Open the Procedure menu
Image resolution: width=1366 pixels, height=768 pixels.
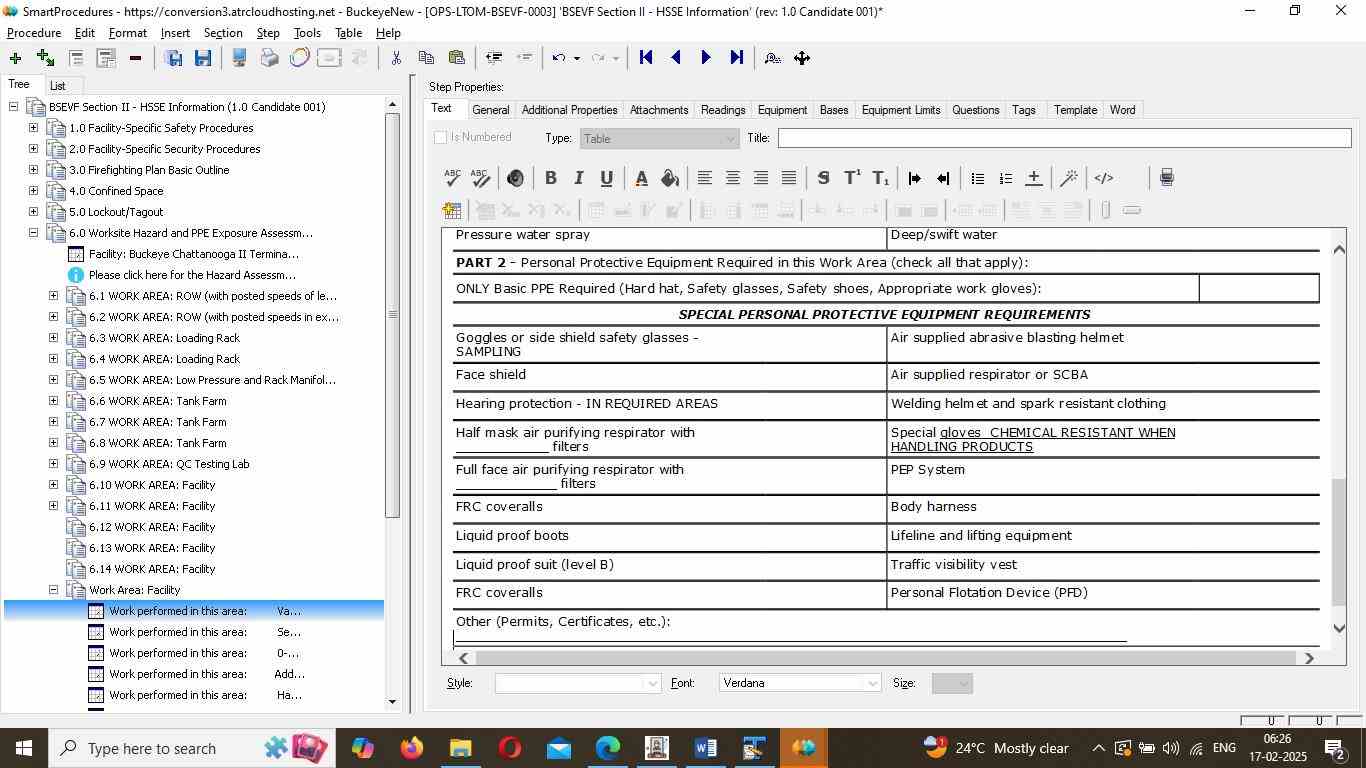pyautogui.click(x=34, y=33)
